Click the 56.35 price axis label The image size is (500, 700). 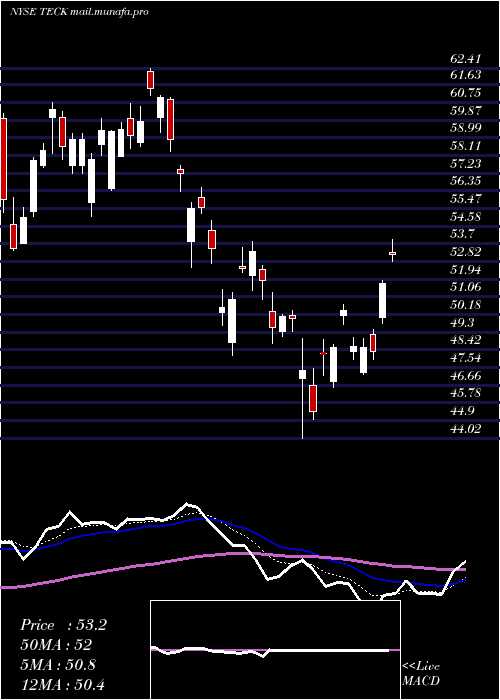(465, 181)
